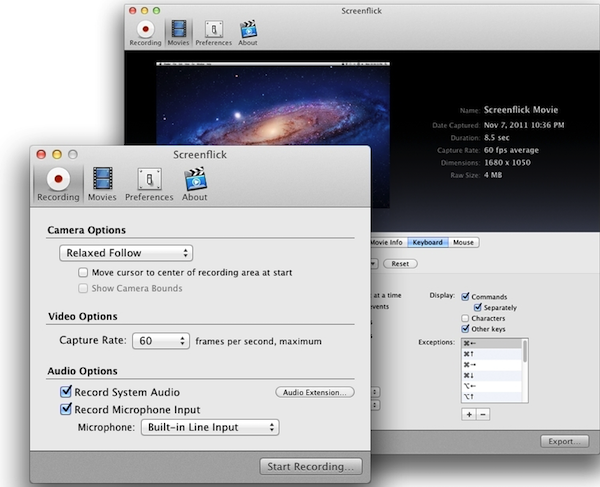
Task: Open Preferences switch icon in front window
Action: click(x=149, y=179)
